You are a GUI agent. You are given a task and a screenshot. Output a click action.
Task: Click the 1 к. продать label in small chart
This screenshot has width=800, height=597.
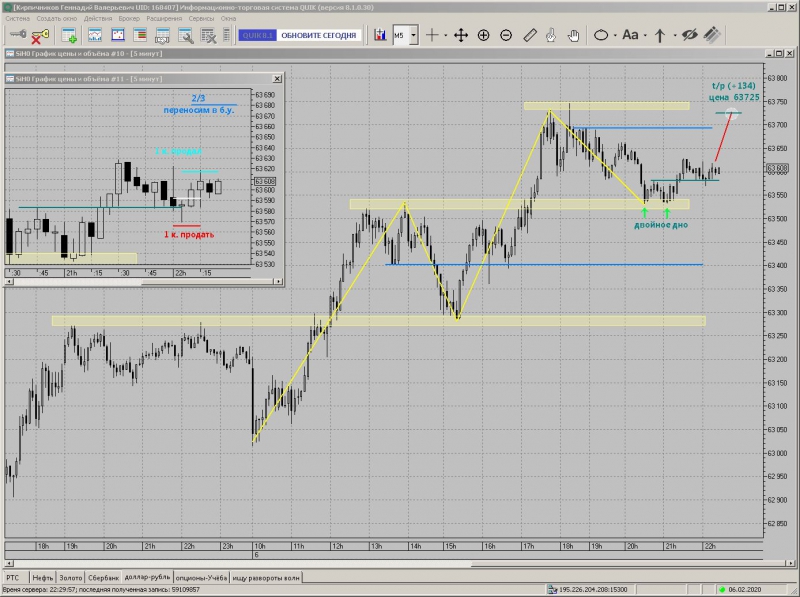[x=189, y=234]
